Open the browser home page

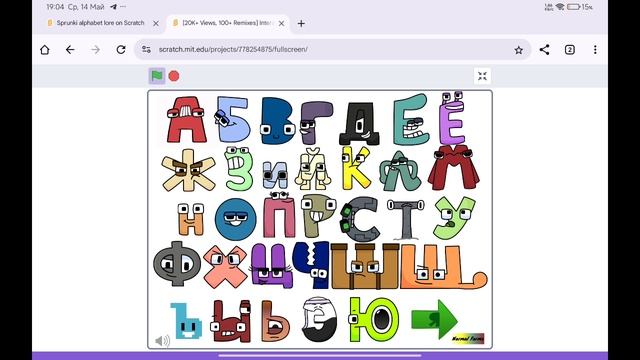pos(45,50)
